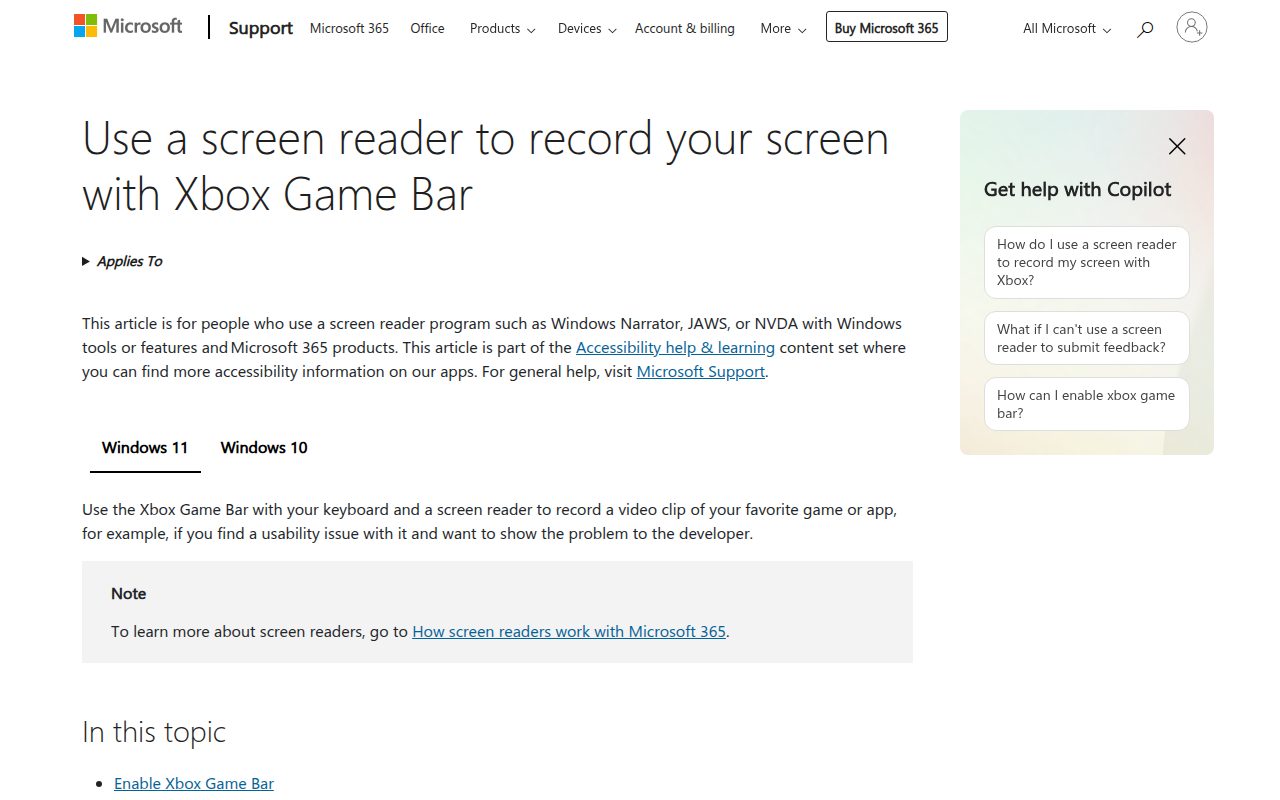This screenshot has height=800, width=1280.
Task: Open Accessibility help & learning link
Action: [675, 347]
